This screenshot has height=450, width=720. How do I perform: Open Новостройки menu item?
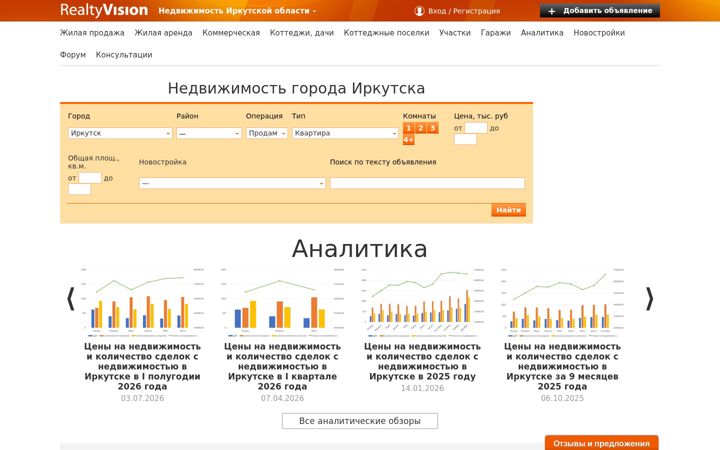[599, 33]
